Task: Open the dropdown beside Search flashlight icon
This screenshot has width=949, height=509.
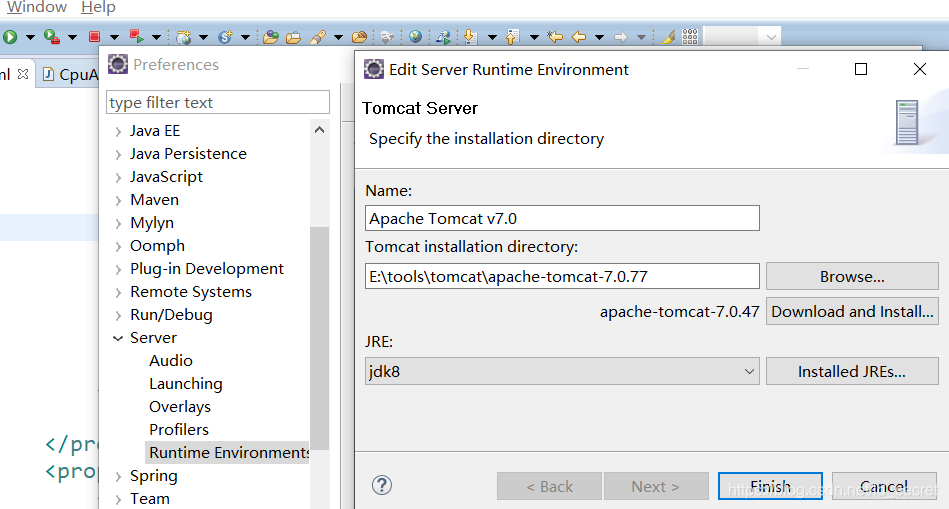Action: click(338, 38)
